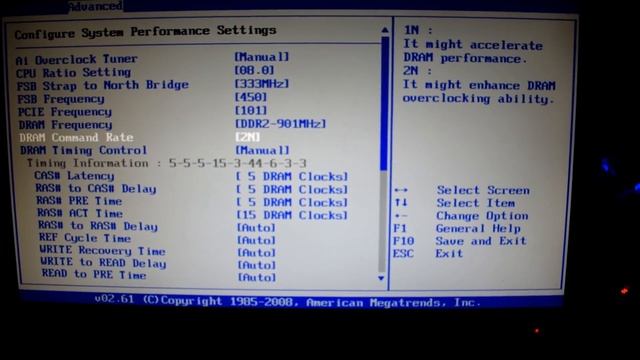Click the ESC Exit hint

tap(428, 253)
